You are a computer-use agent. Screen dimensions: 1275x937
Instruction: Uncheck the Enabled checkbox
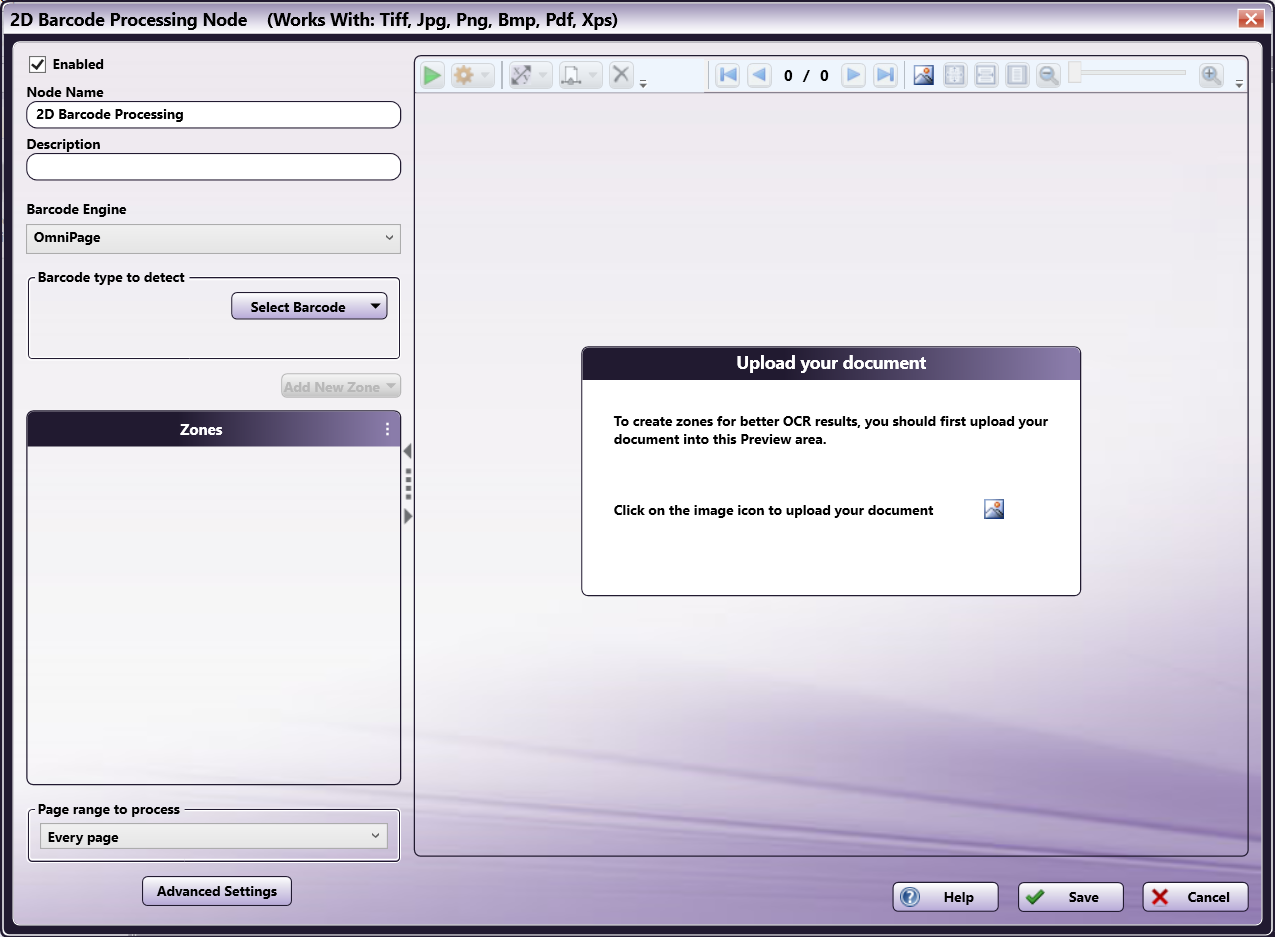(38, 64)
